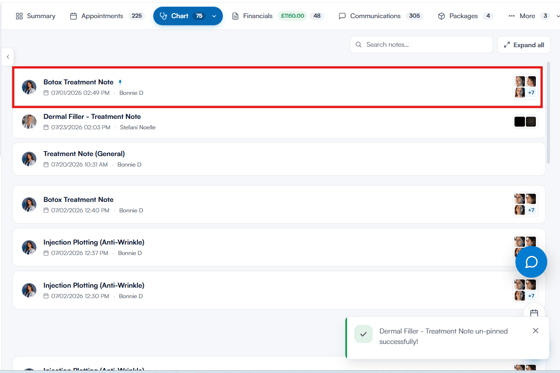
Task: Dismiss the un-pinned success notification
Action: tap(535, 331)
